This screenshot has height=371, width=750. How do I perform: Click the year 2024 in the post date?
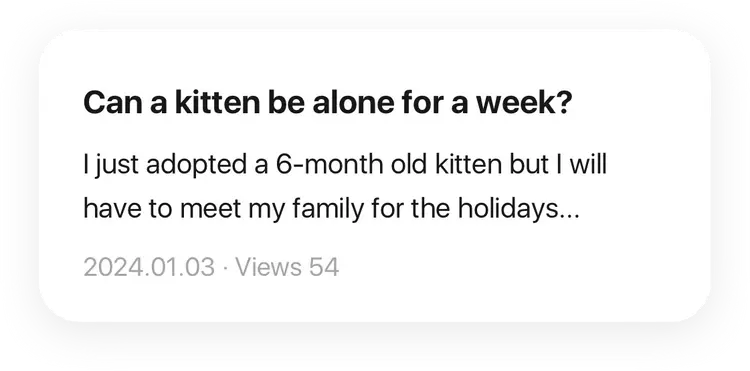109,267
